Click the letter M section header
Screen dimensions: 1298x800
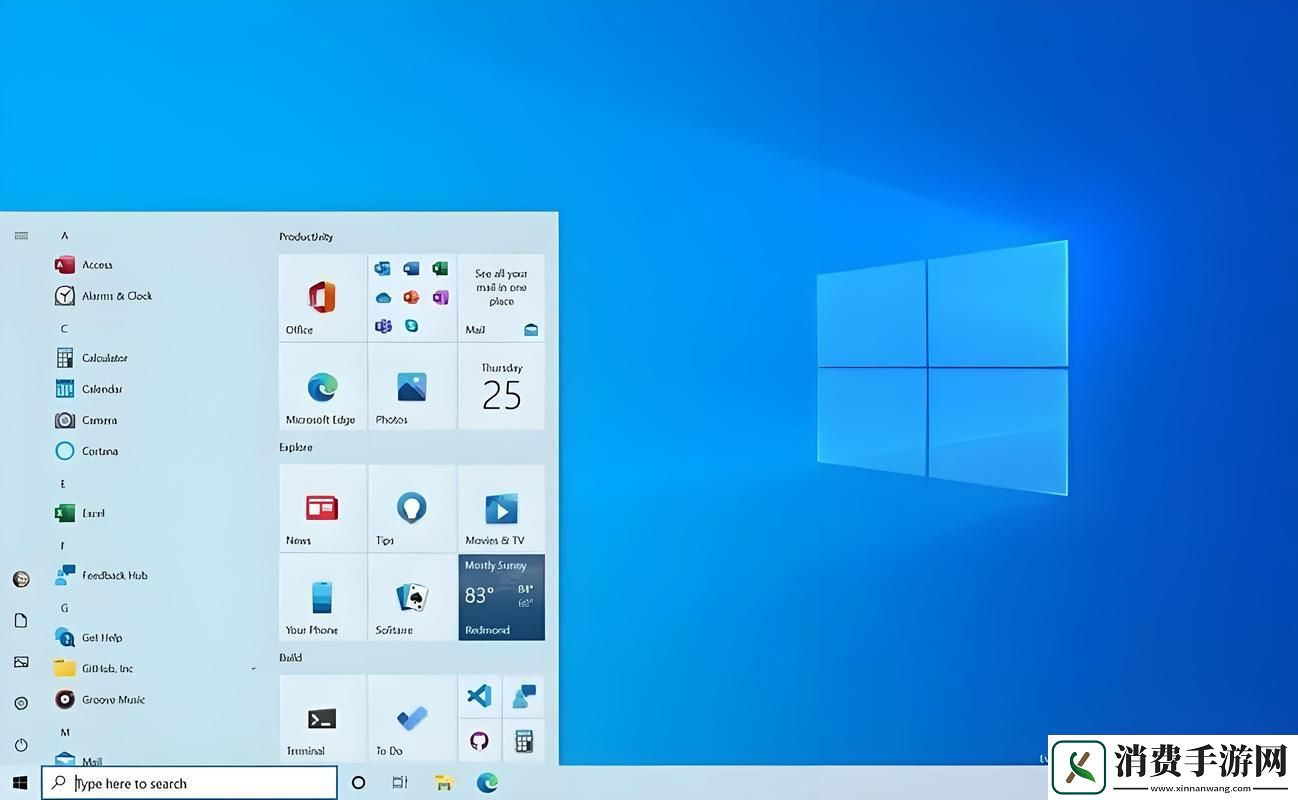point(64,731)
